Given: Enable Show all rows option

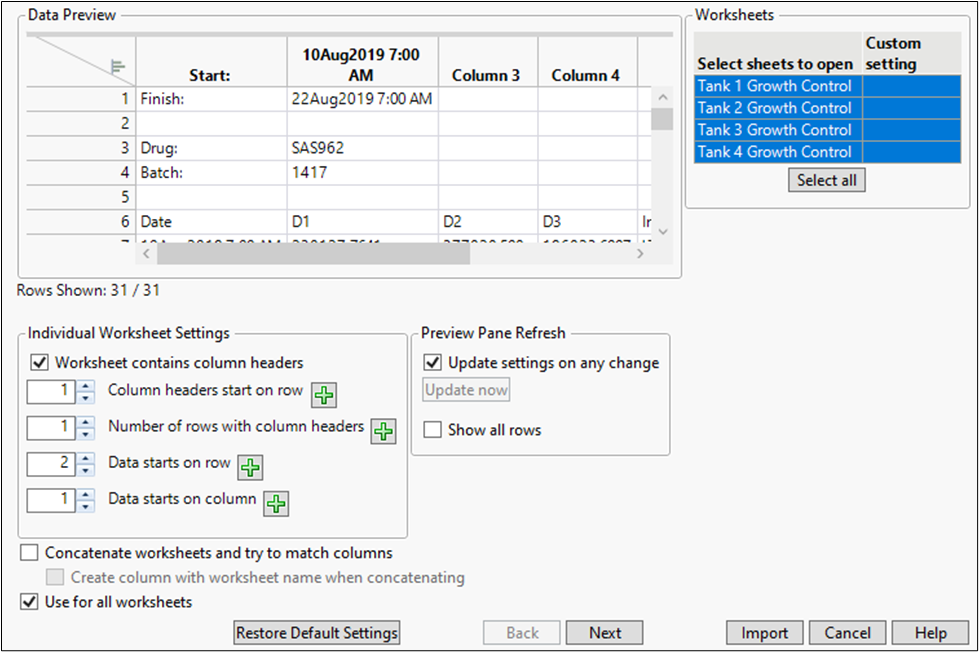Looking at the screenshot, I should 433,430.
